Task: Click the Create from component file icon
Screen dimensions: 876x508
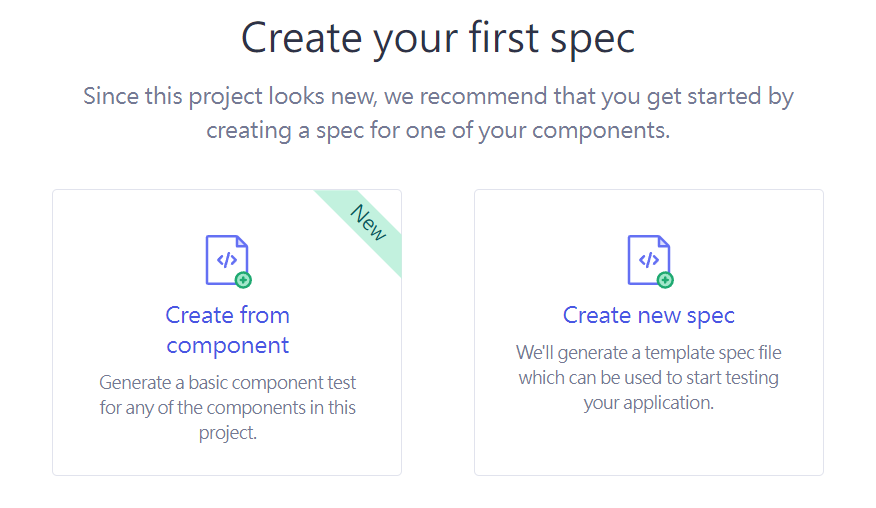Action: (226, 259)
